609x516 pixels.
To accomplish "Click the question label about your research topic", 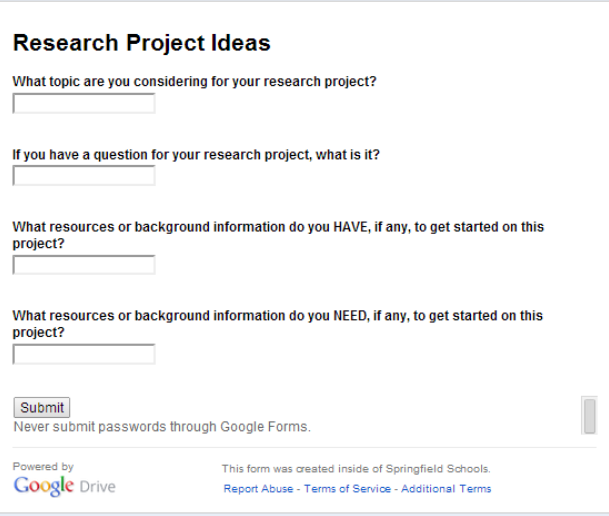I will pyautogui.click(x=194, y=82).
